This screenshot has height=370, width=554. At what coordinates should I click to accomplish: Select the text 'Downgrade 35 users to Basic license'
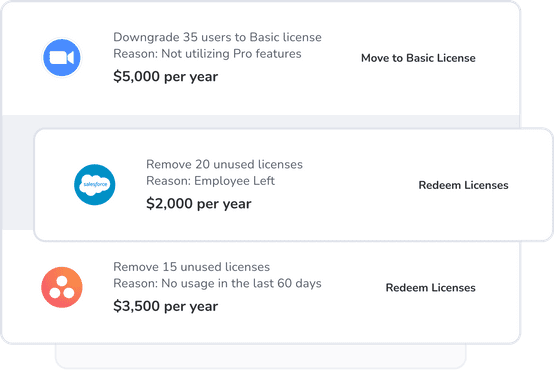(x=217, y=37)
